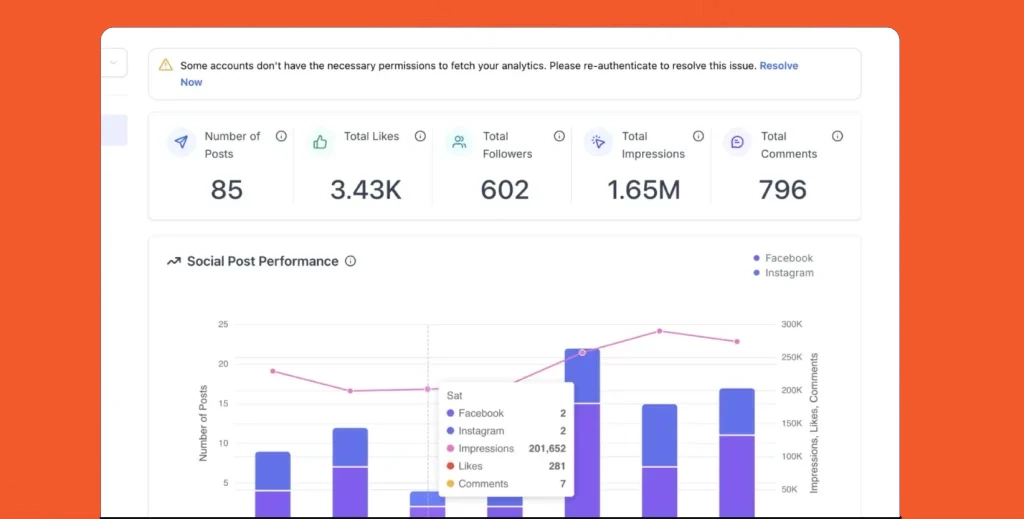1024x519 pixels.
Task: Click the 85 posts value
Action: click(227, 190)
